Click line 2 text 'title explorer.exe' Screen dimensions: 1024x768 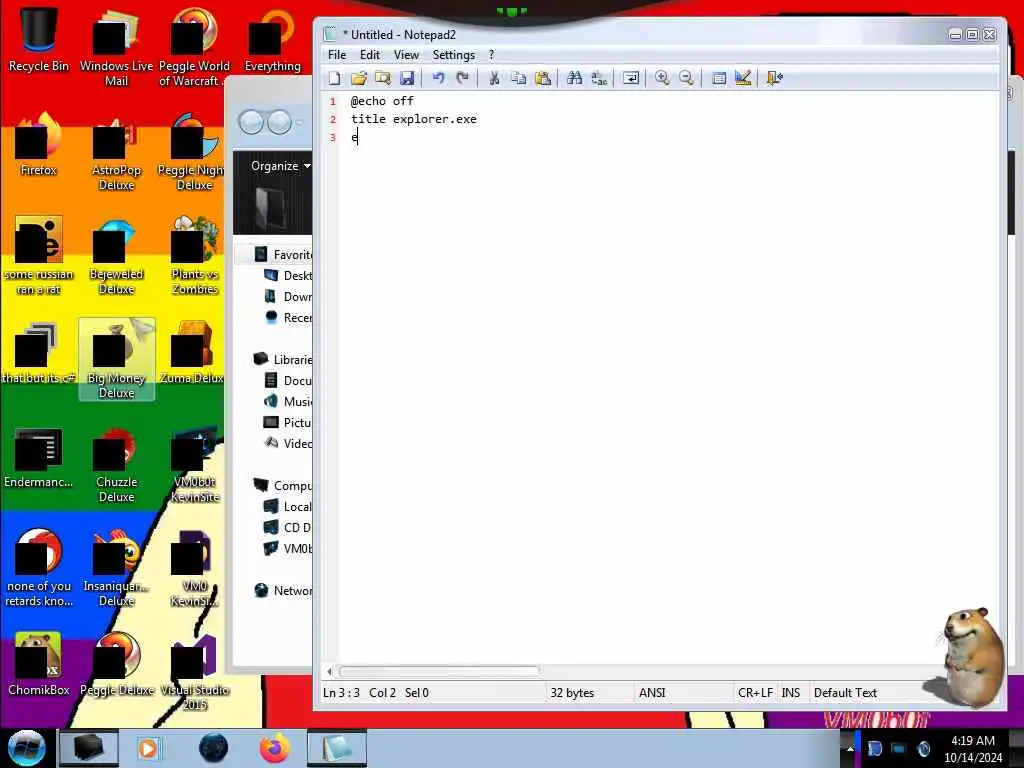pyautogui.click(x=413, y=119)
